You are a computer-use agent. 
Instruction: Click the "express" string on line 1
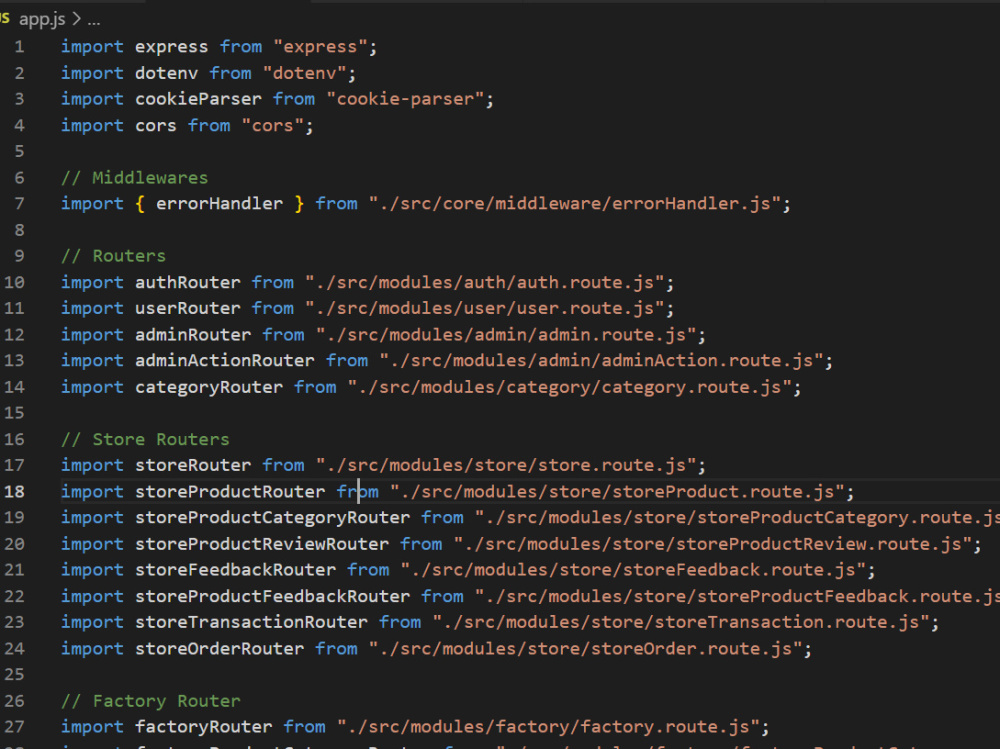[x=320, y=47]
